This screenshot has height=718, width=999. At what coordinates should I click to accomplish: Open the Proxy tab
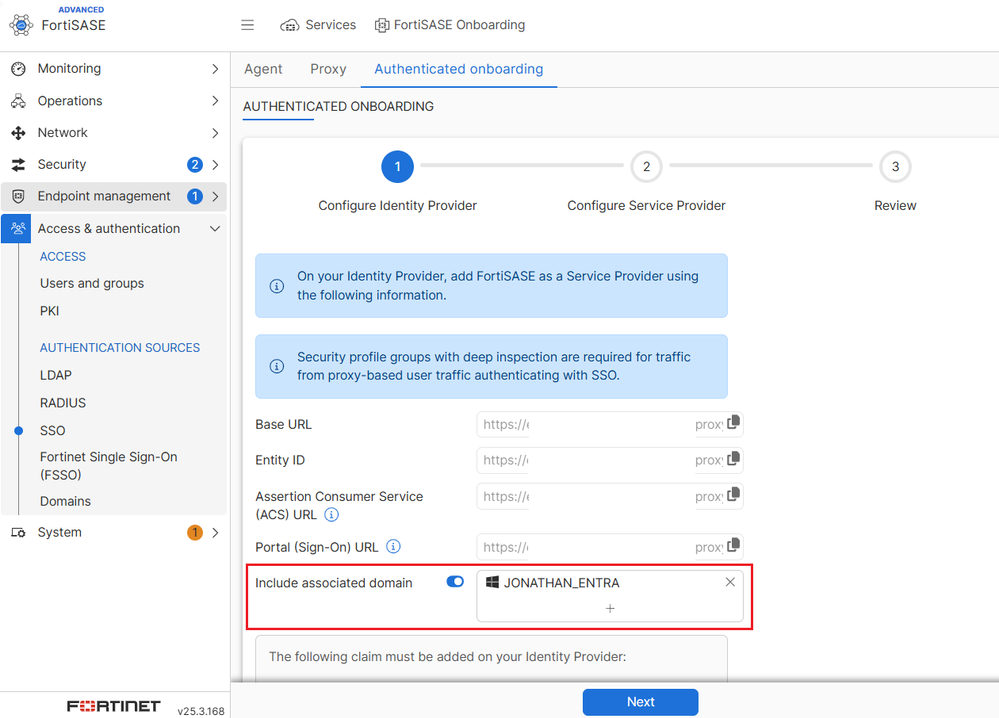(328, 69)
